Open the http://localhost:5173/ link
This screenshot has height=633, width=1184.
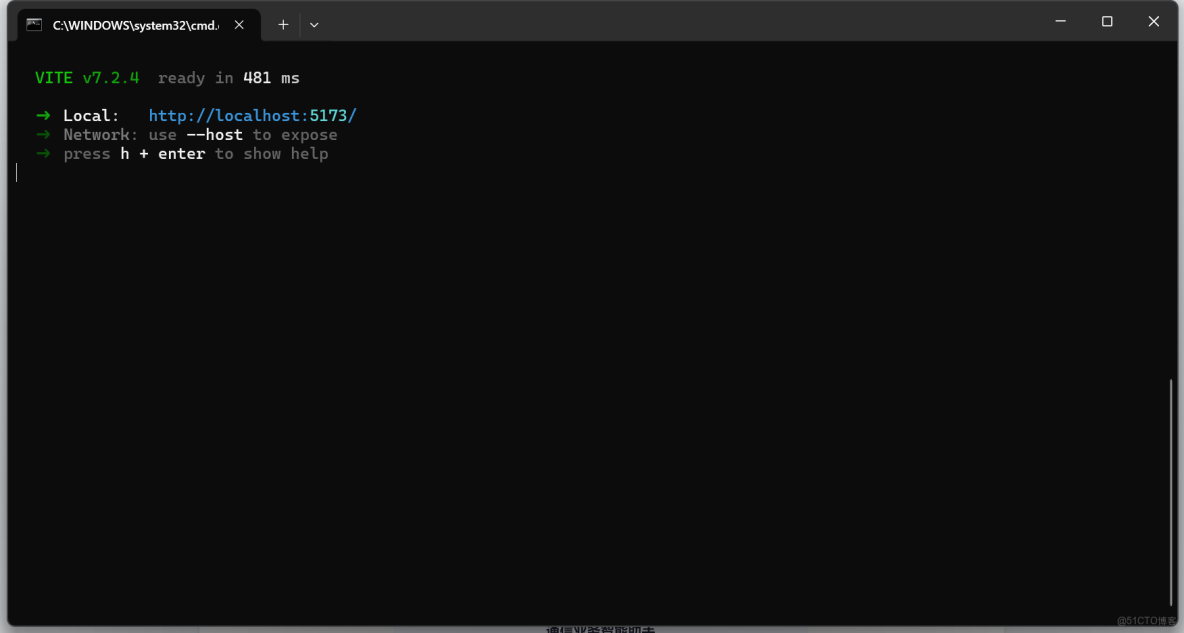point(252,115)
